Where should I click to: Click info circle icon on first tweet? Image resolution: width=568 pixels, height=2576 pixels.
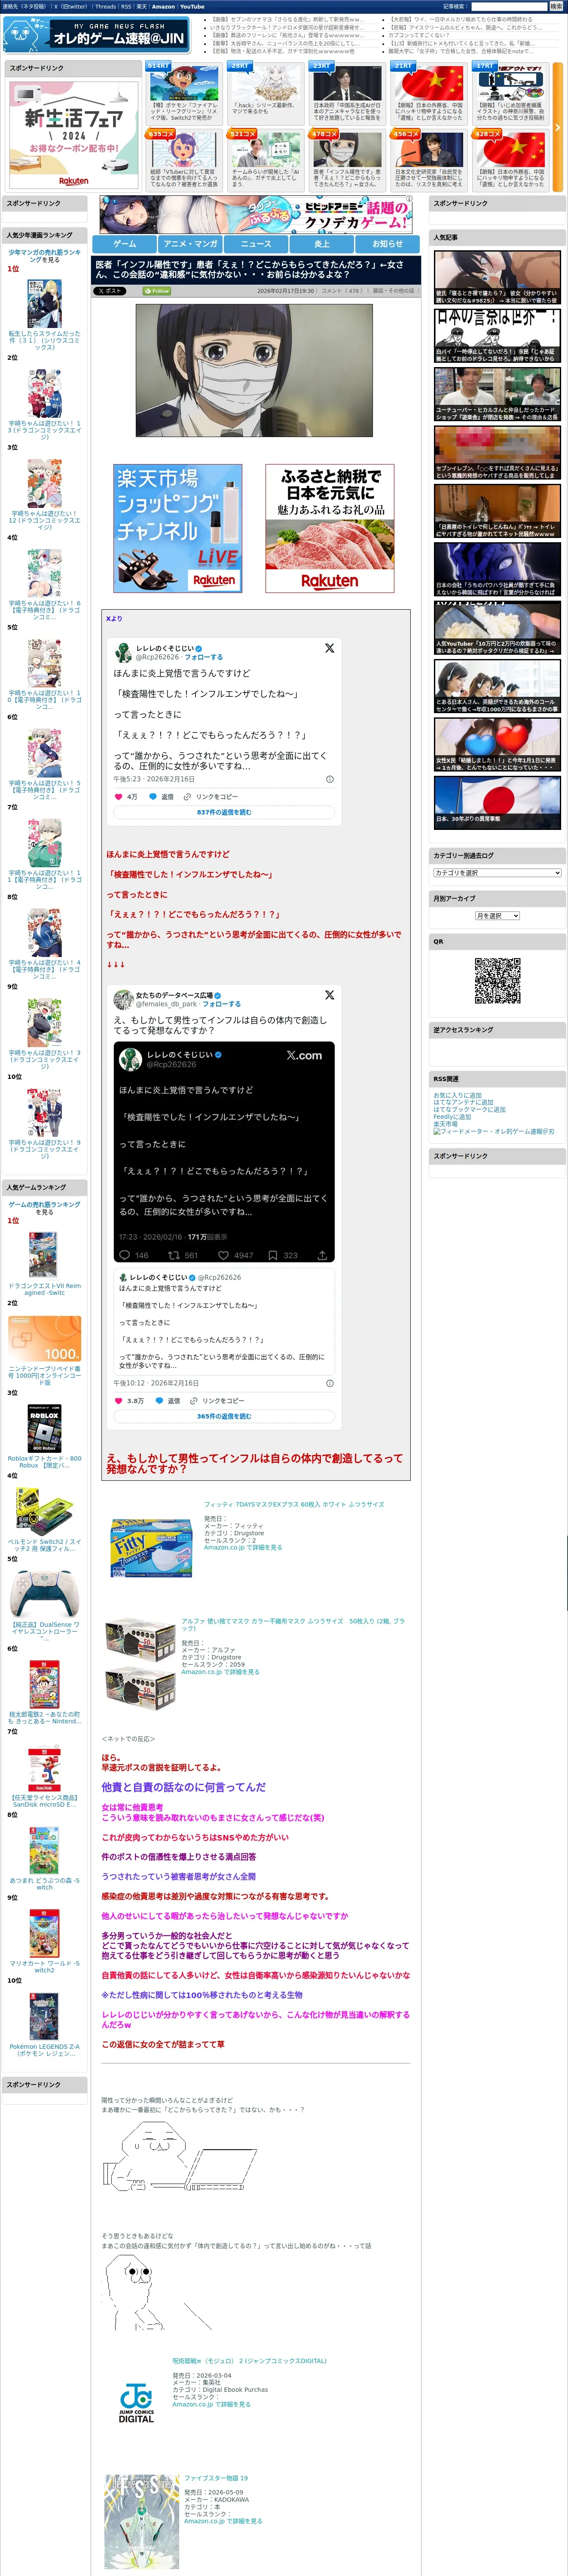tap(330, 779)
